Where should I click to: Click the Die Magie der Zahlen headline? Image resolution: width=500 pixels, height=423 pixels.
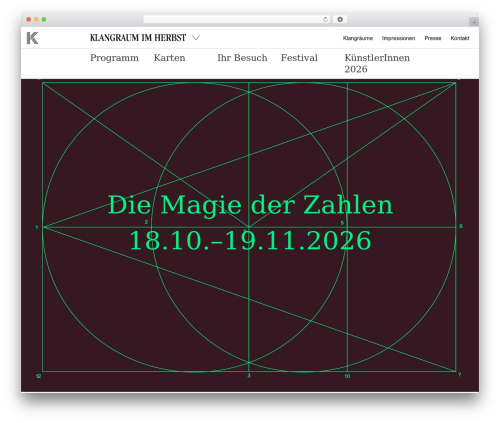pyautogui.click(x=250, y=205)
